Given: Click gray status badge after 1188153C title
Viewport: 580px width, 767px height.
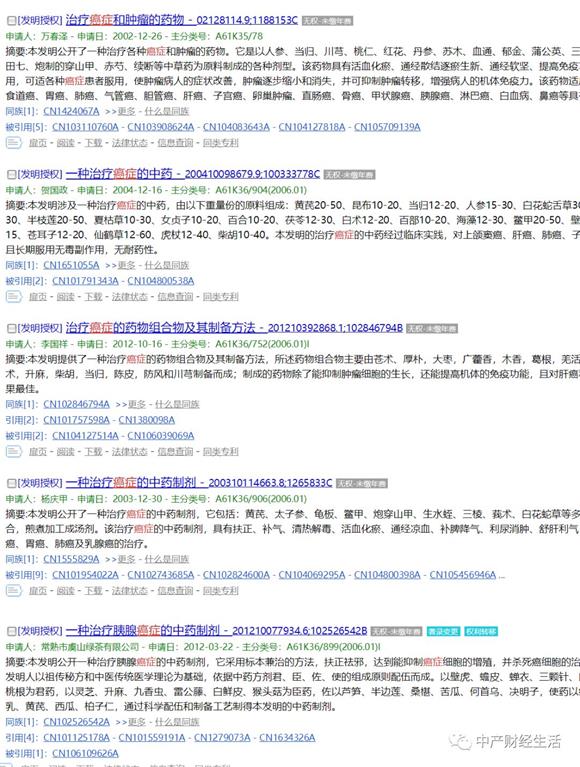Looking at the screenshot, I should click(x=327, y=21).
